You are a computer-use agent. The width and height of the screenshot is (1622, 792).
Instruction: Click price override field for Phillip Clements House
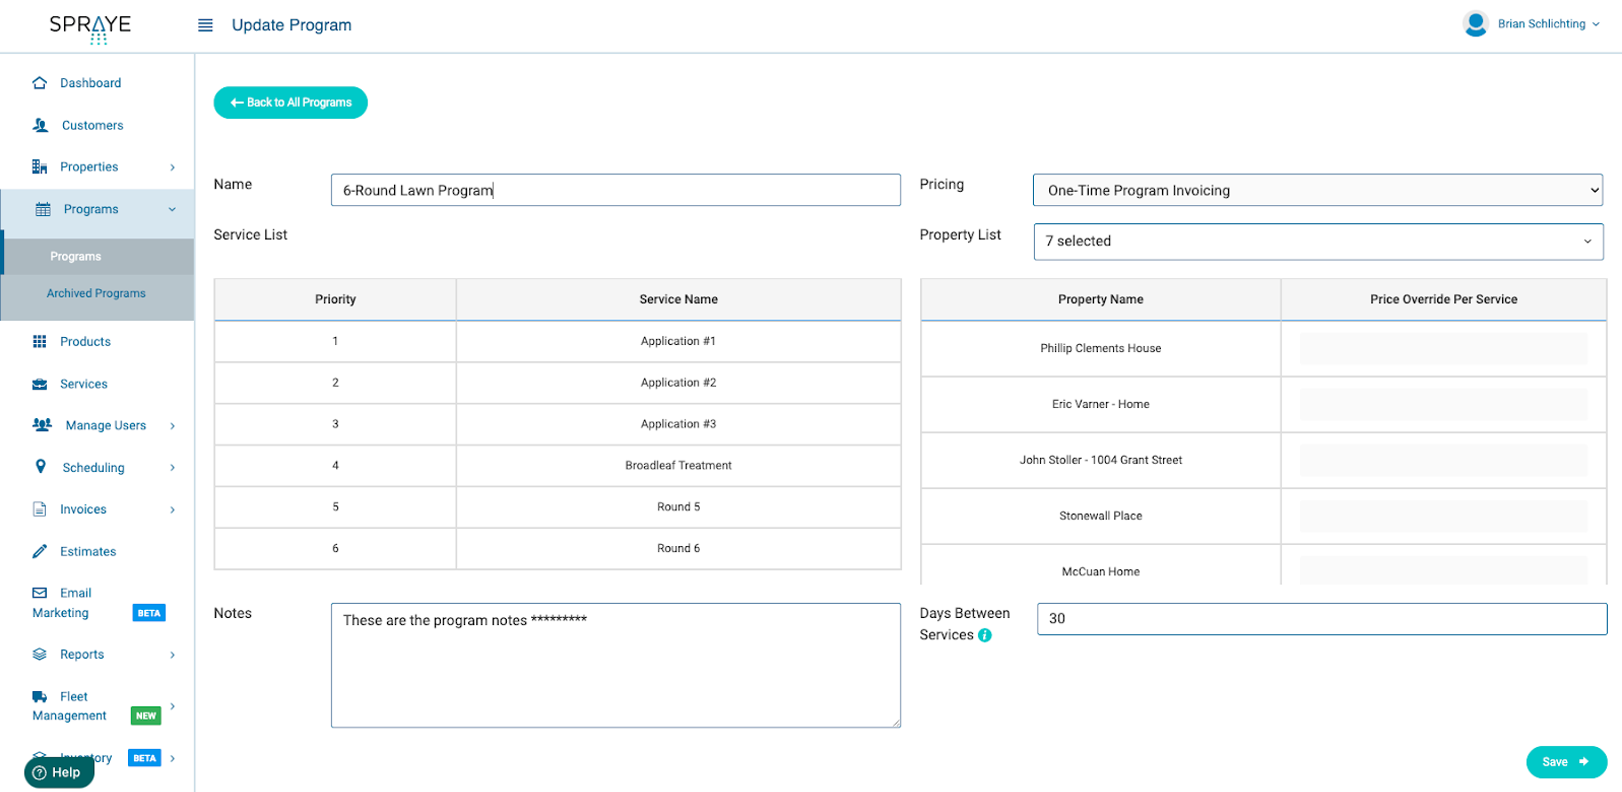click(x=1443, y=348)
